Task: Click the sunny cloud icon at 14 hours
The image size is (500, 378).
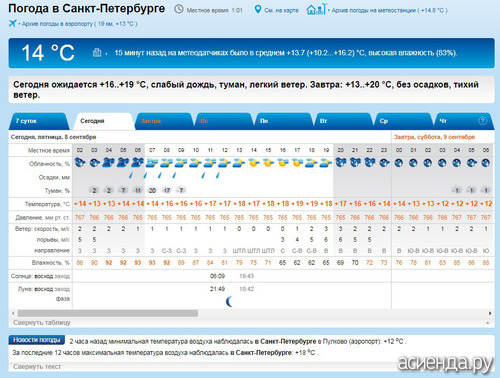Action: click(254, 163)
